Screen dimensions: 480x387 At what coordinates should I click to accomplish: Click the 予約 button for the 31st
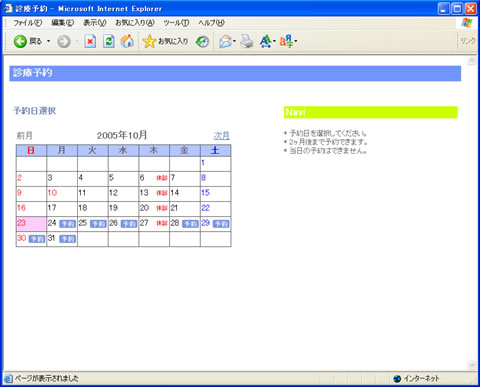67,239
